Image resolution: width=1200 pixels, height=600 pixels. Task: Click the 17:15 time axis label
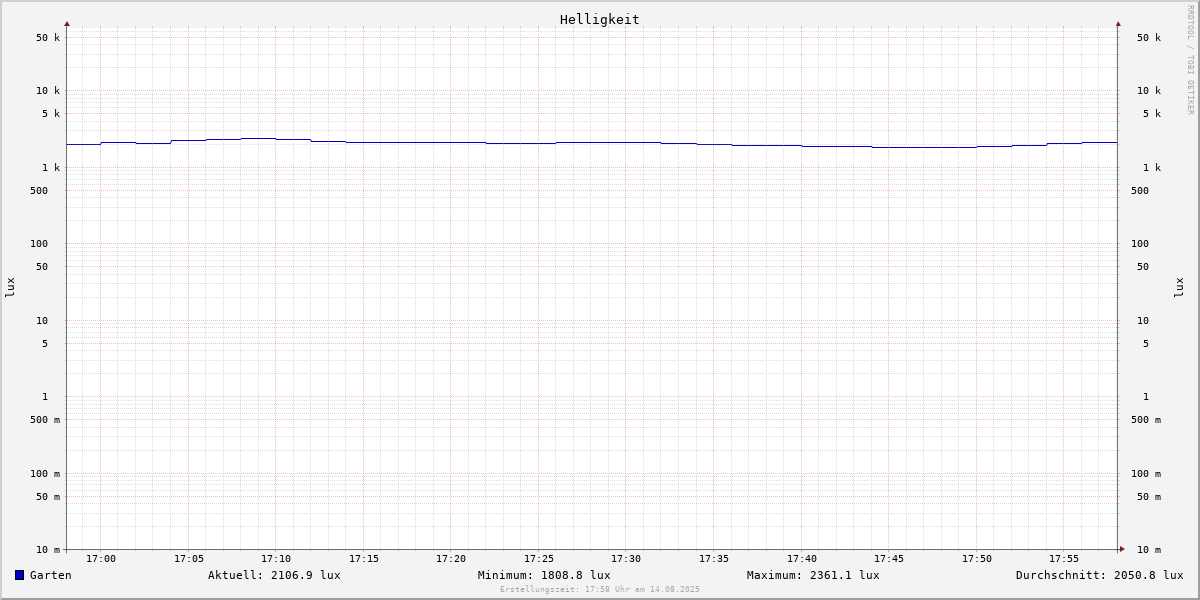click(364, 559)
